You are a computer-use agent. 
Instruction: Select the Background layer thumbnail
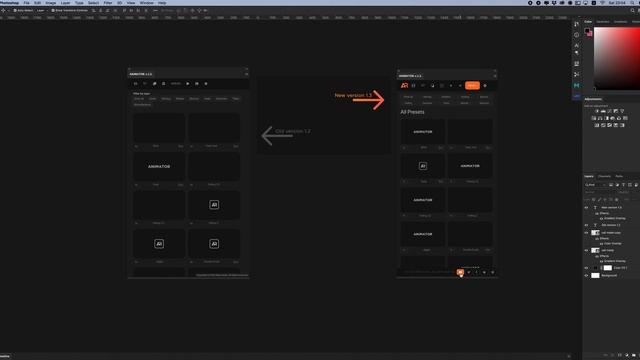coord(595,276)
